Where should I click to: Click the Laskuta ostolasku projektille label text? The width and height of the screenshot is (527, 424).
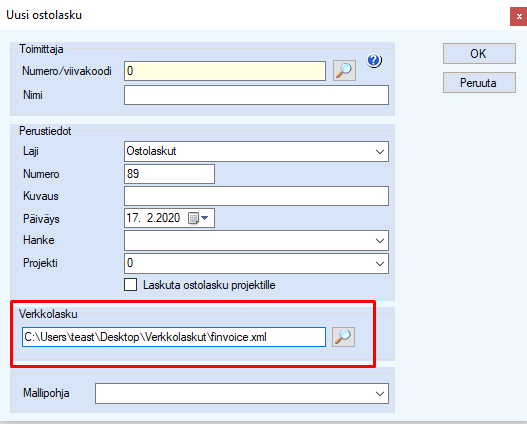pyautogui.click(x=209, y=285)
